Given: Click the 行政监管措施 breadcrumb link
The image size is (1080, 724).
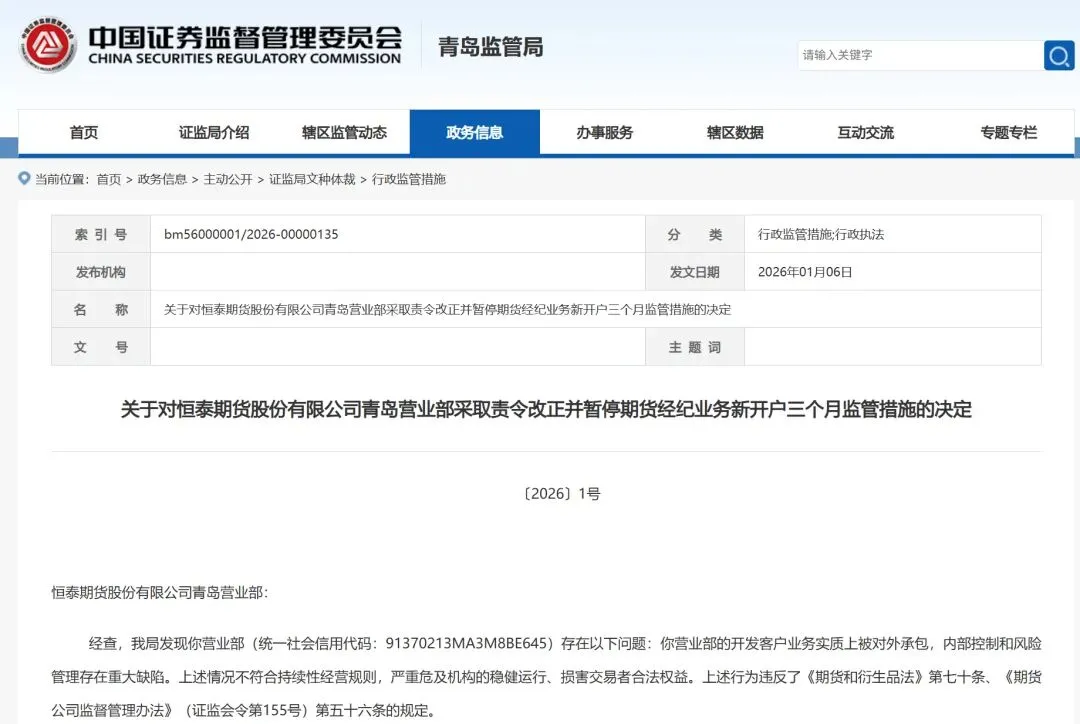Looking at the screenshot, I should click(x=409, y=179).
